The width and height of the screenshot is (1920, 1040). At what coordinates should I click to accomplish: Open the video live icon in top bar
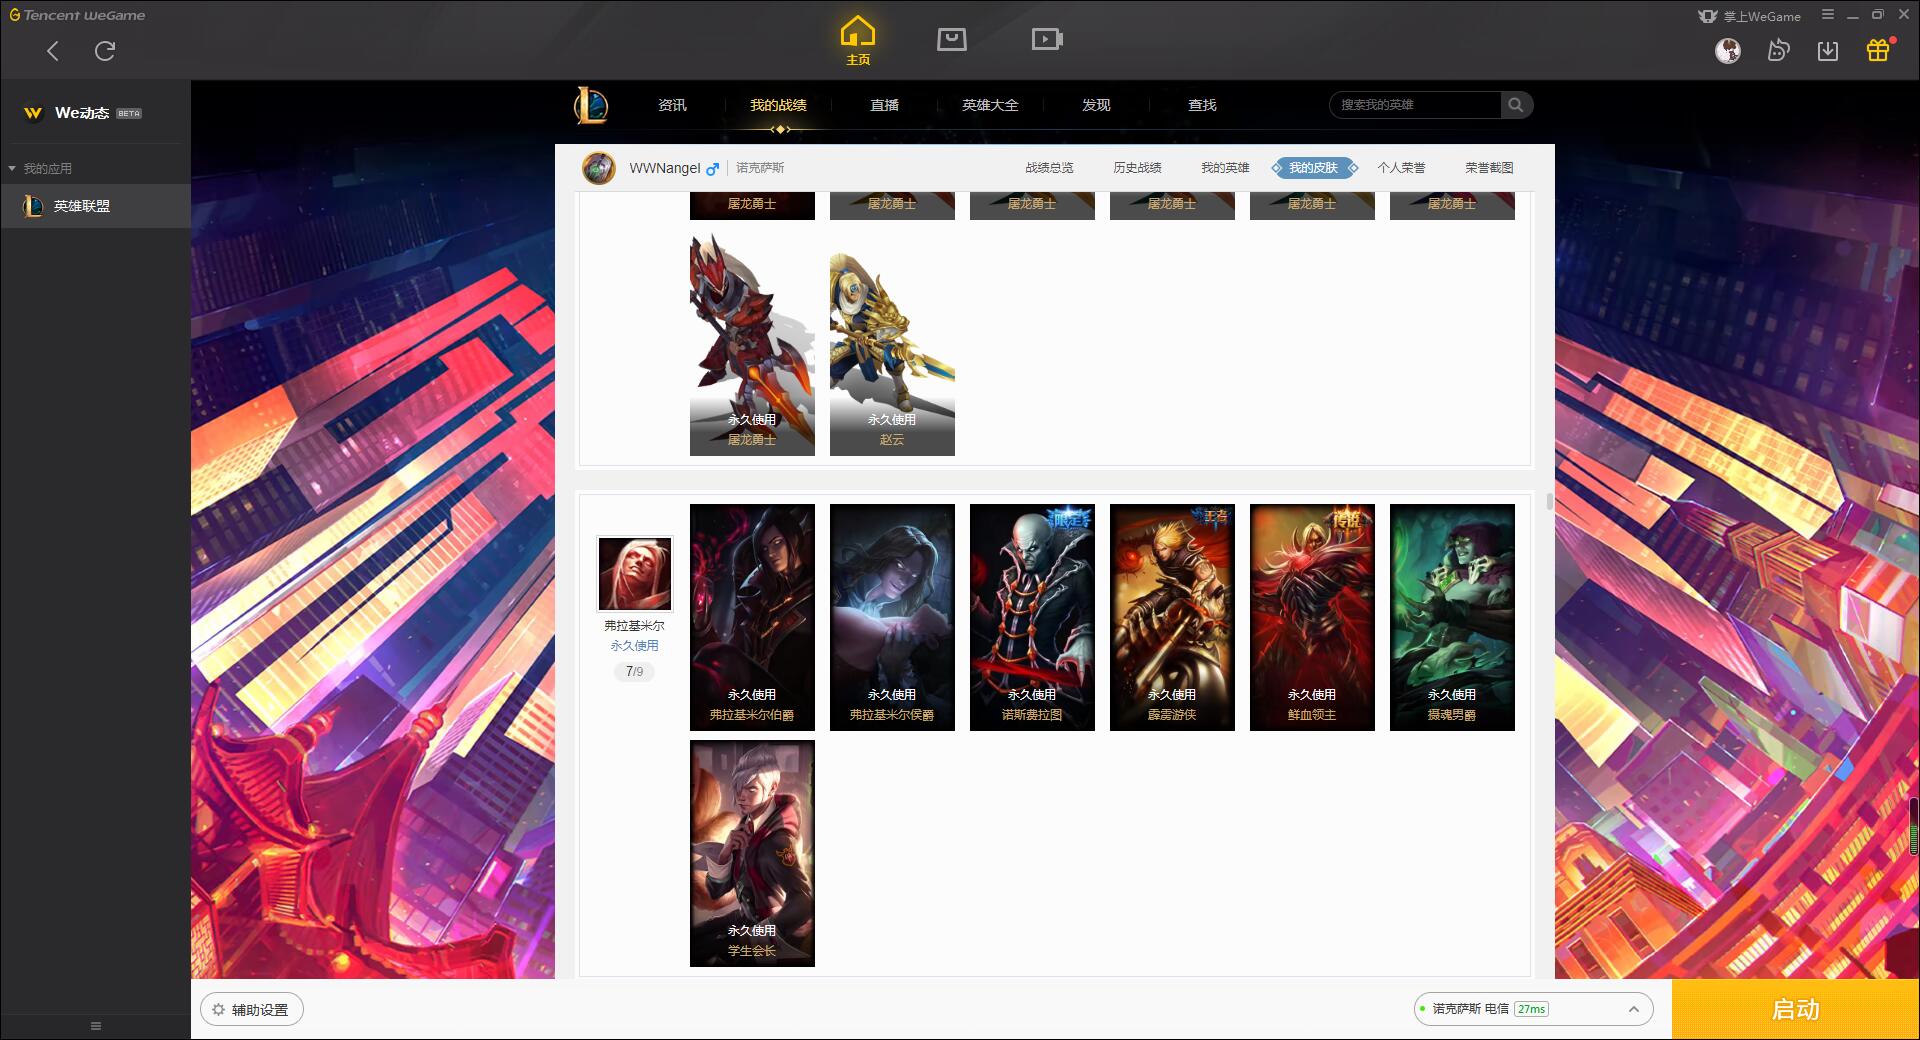1046,39
